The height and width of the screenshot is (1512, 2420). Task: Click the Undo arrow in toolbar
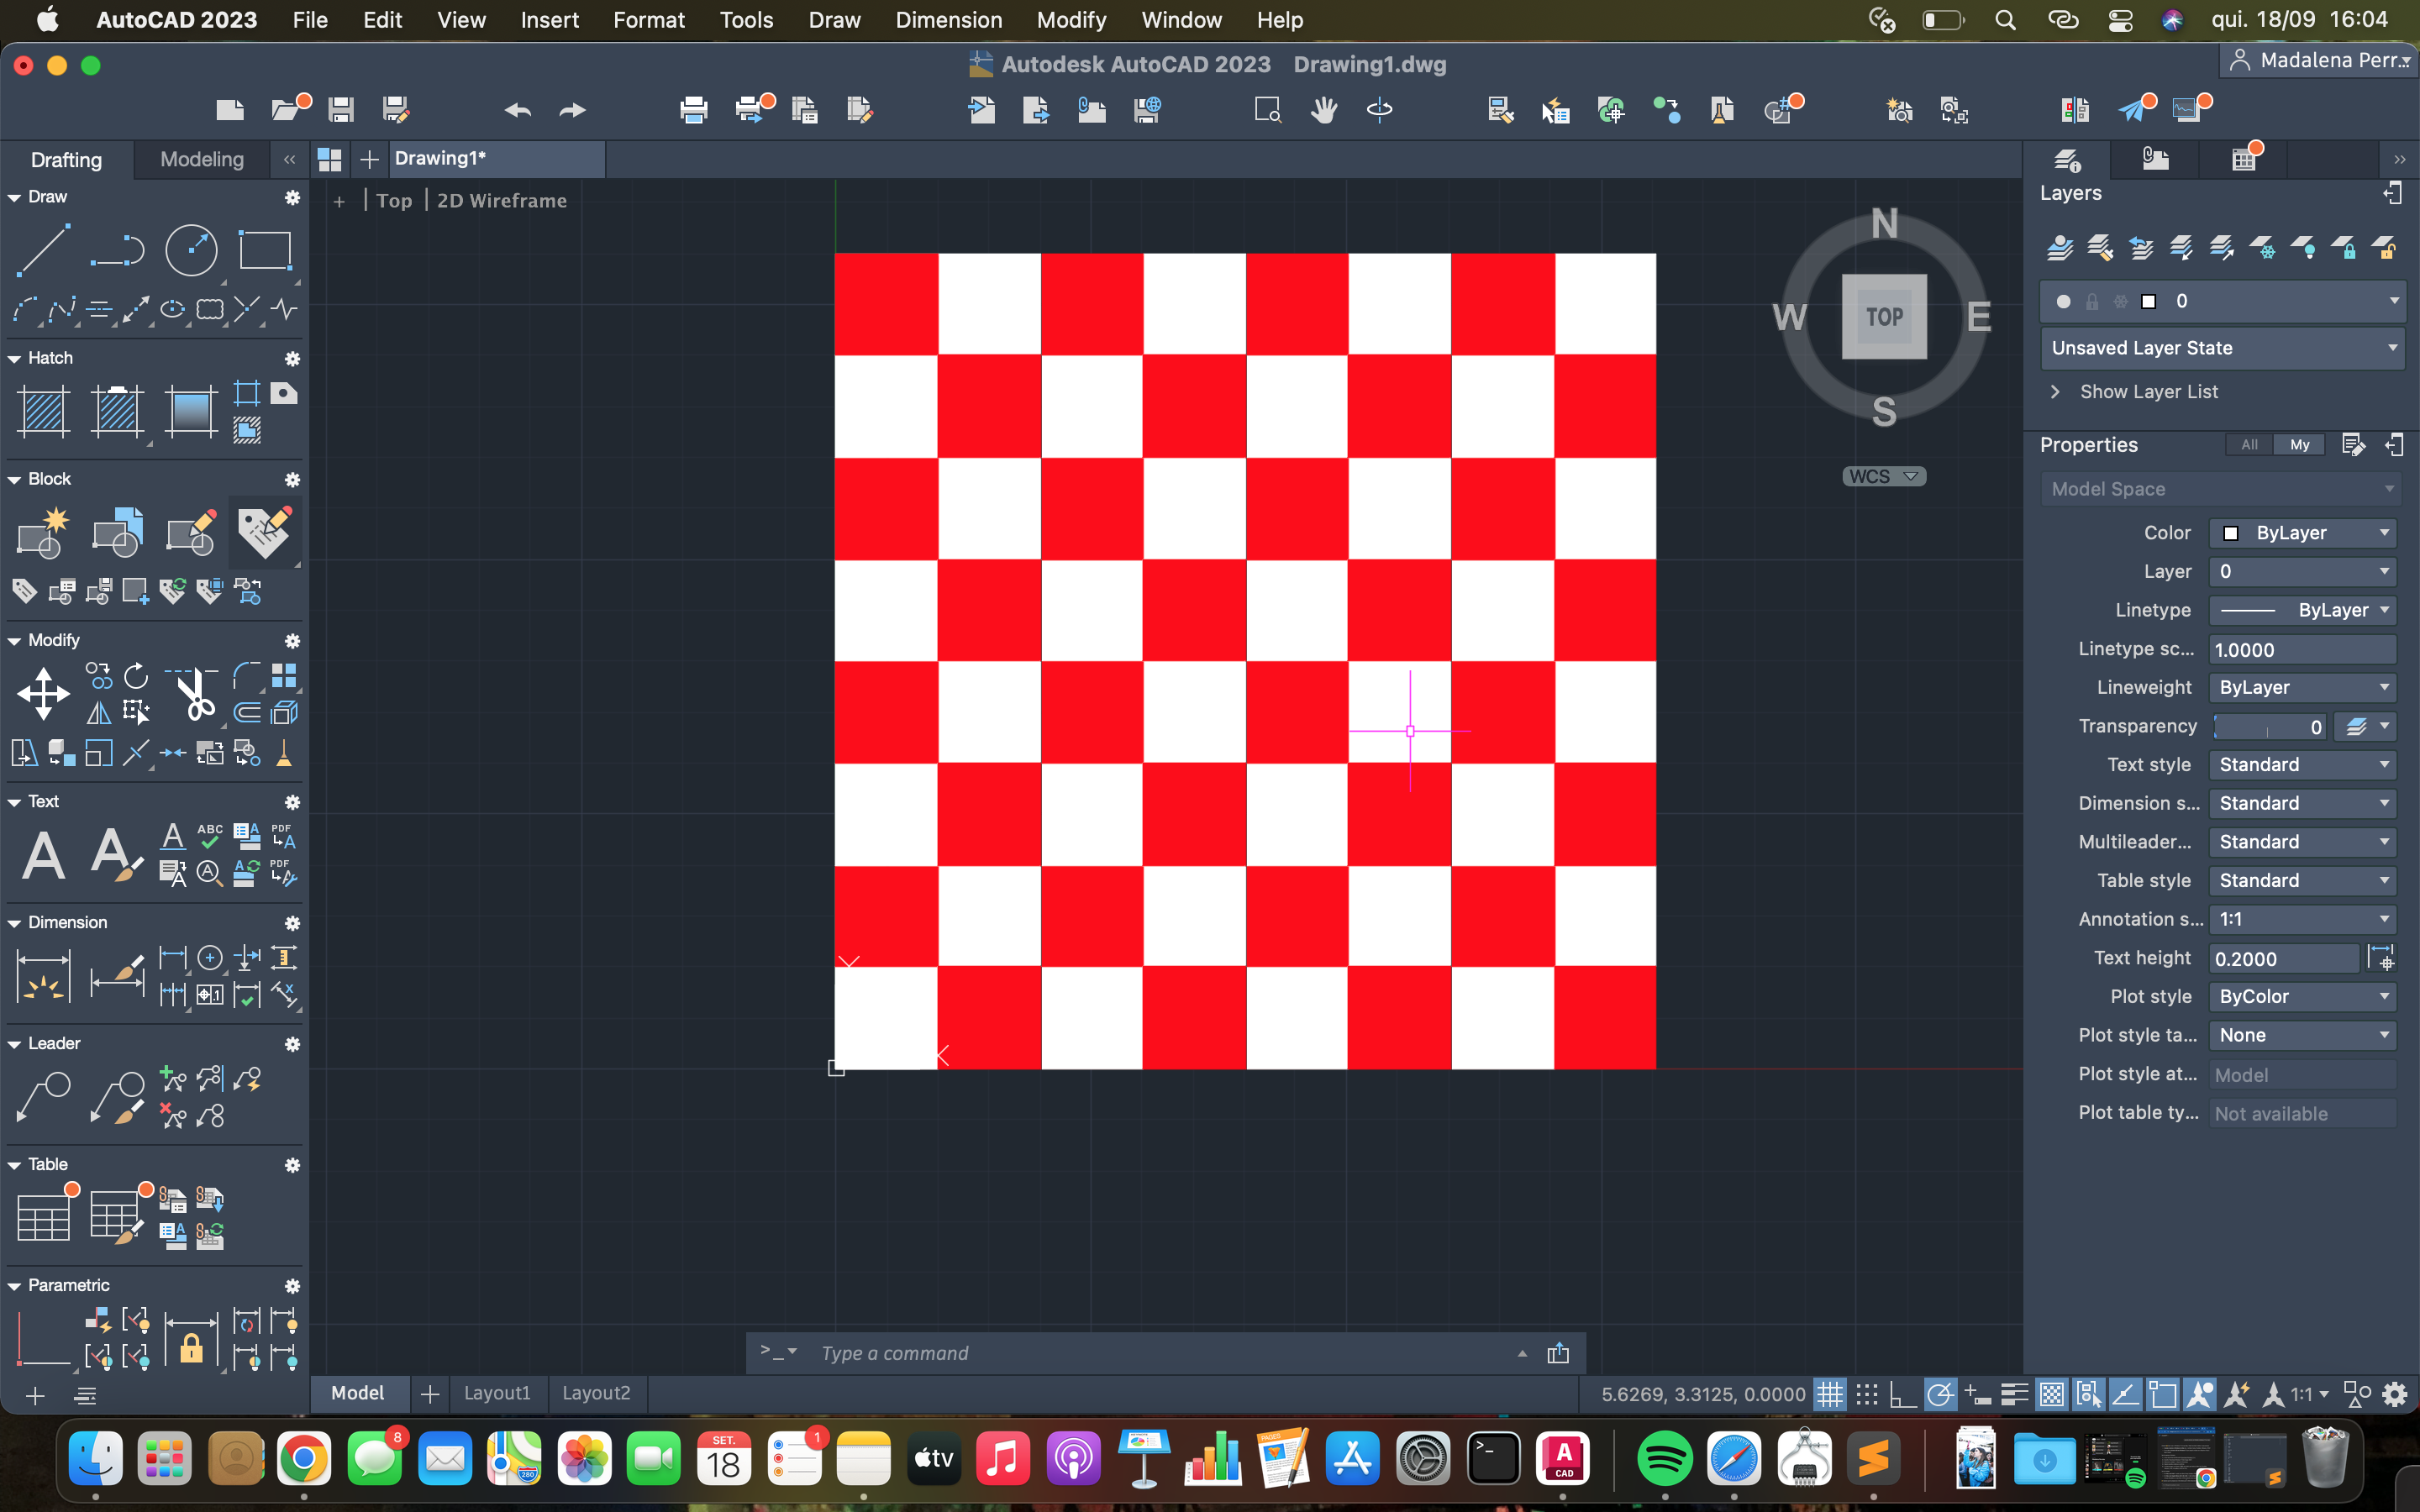(517, 110)
